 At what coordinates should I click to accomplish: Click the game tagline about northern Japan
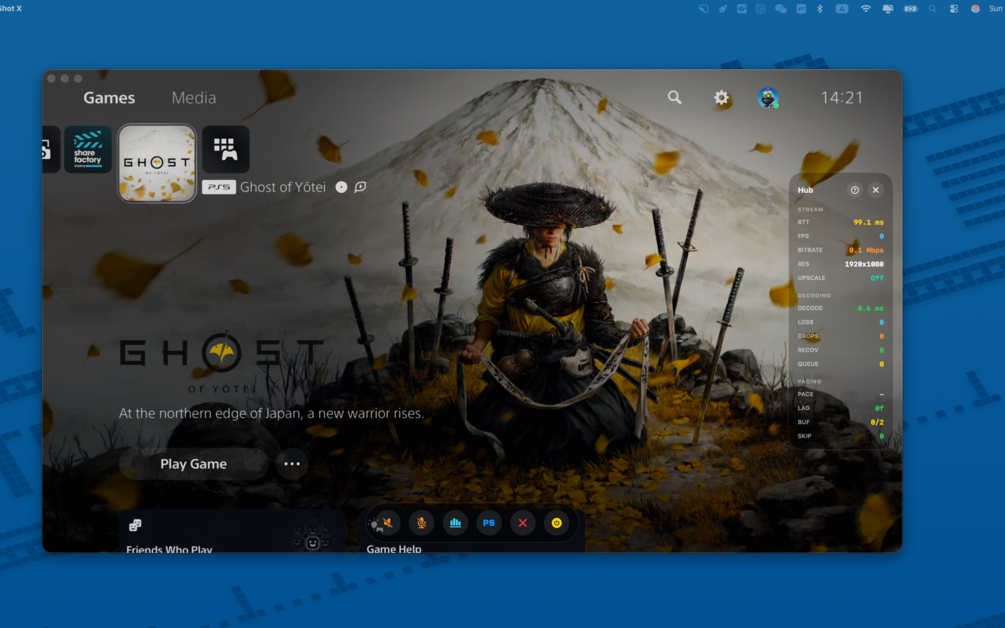271,413
